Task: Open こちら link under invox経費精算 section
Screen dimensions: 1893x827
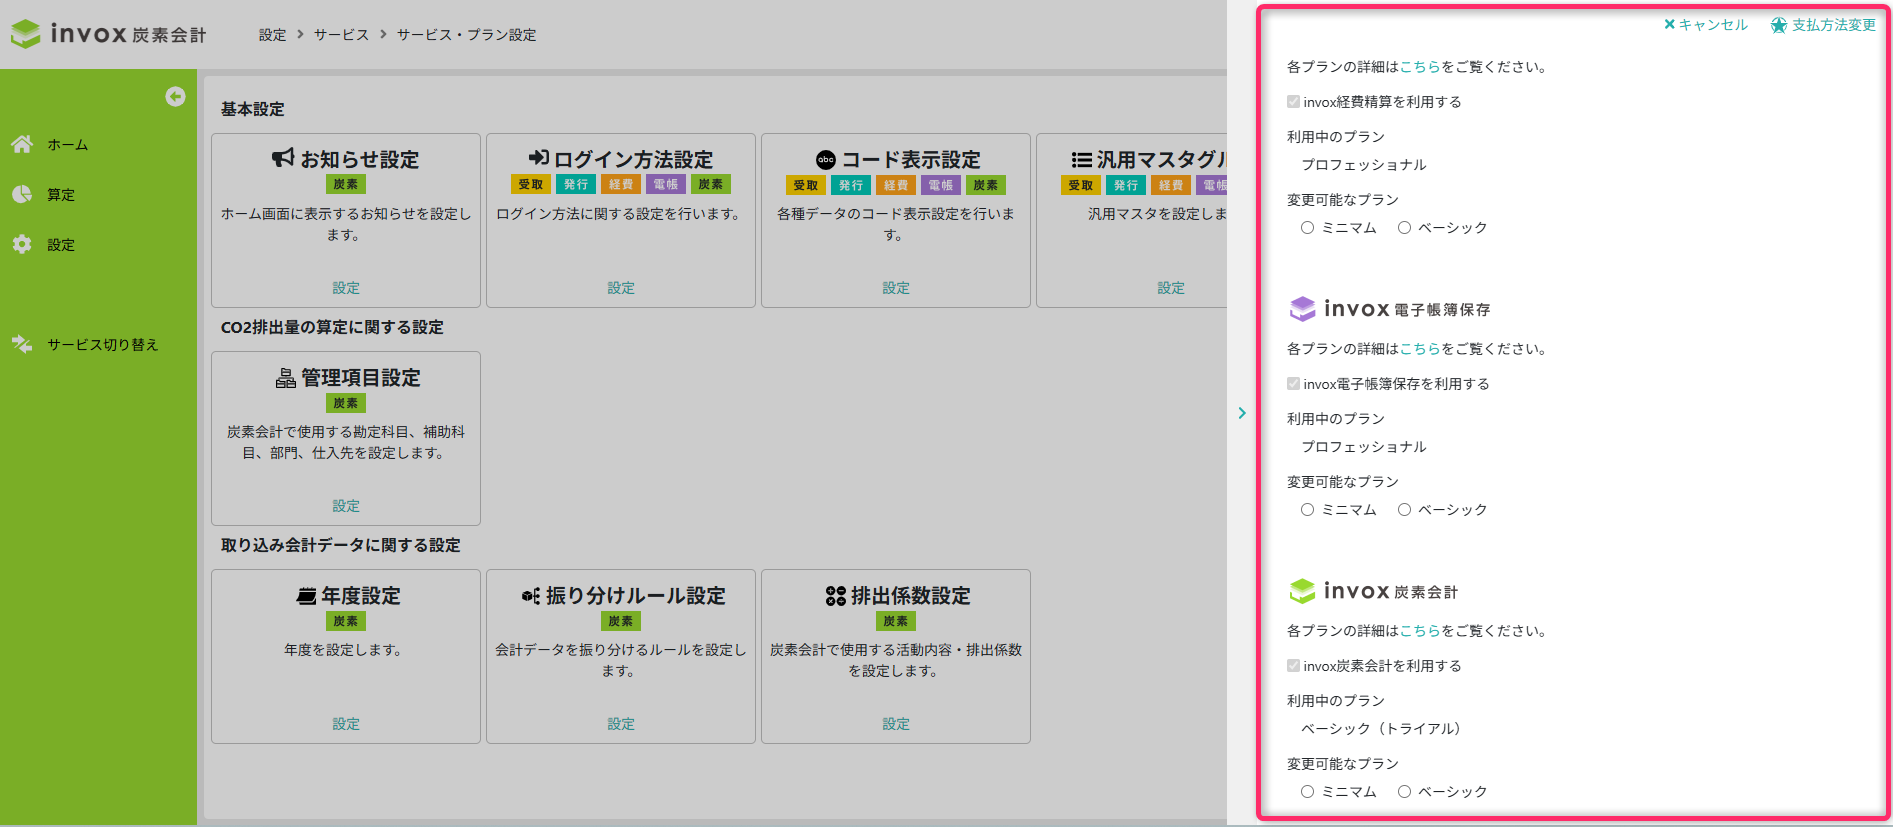Action: click(x=1420, y=66)
